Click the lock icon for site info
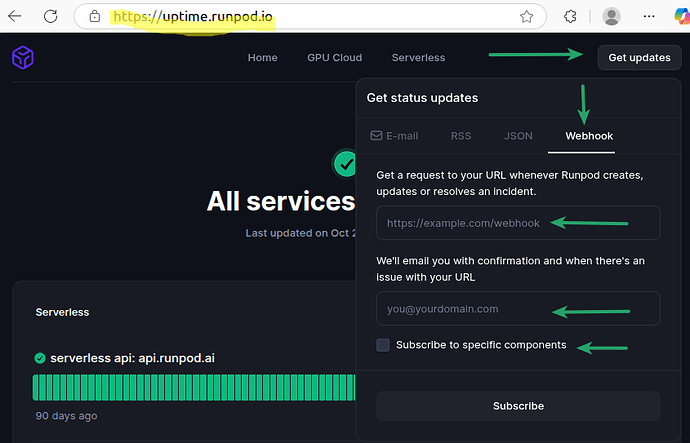This screenshot has height=443, width=690. [95, 17]
